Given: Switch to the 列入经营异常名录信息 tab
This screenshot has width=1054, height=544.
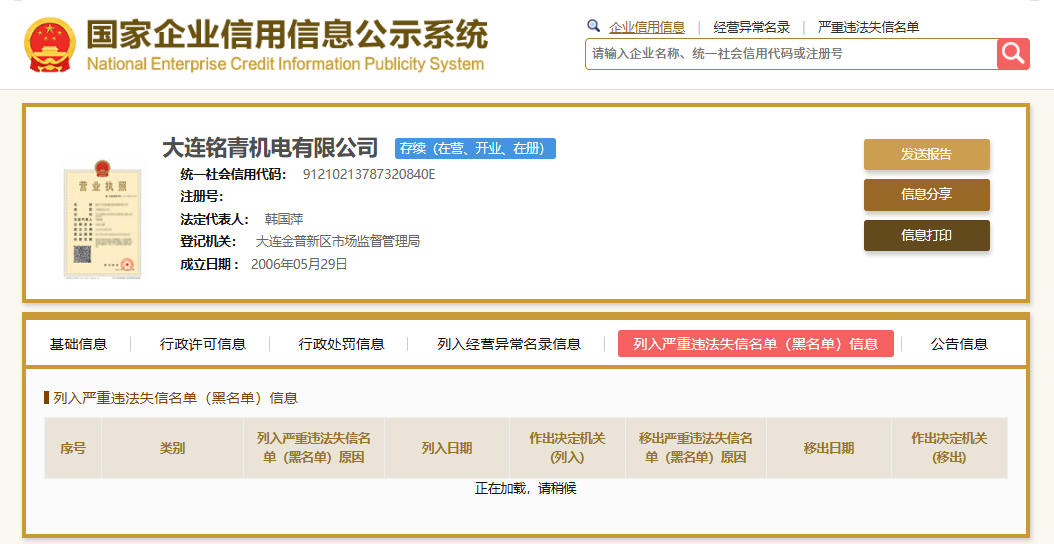Looking at the screenshot, I should pyautogui.click(x=509, y=344).
